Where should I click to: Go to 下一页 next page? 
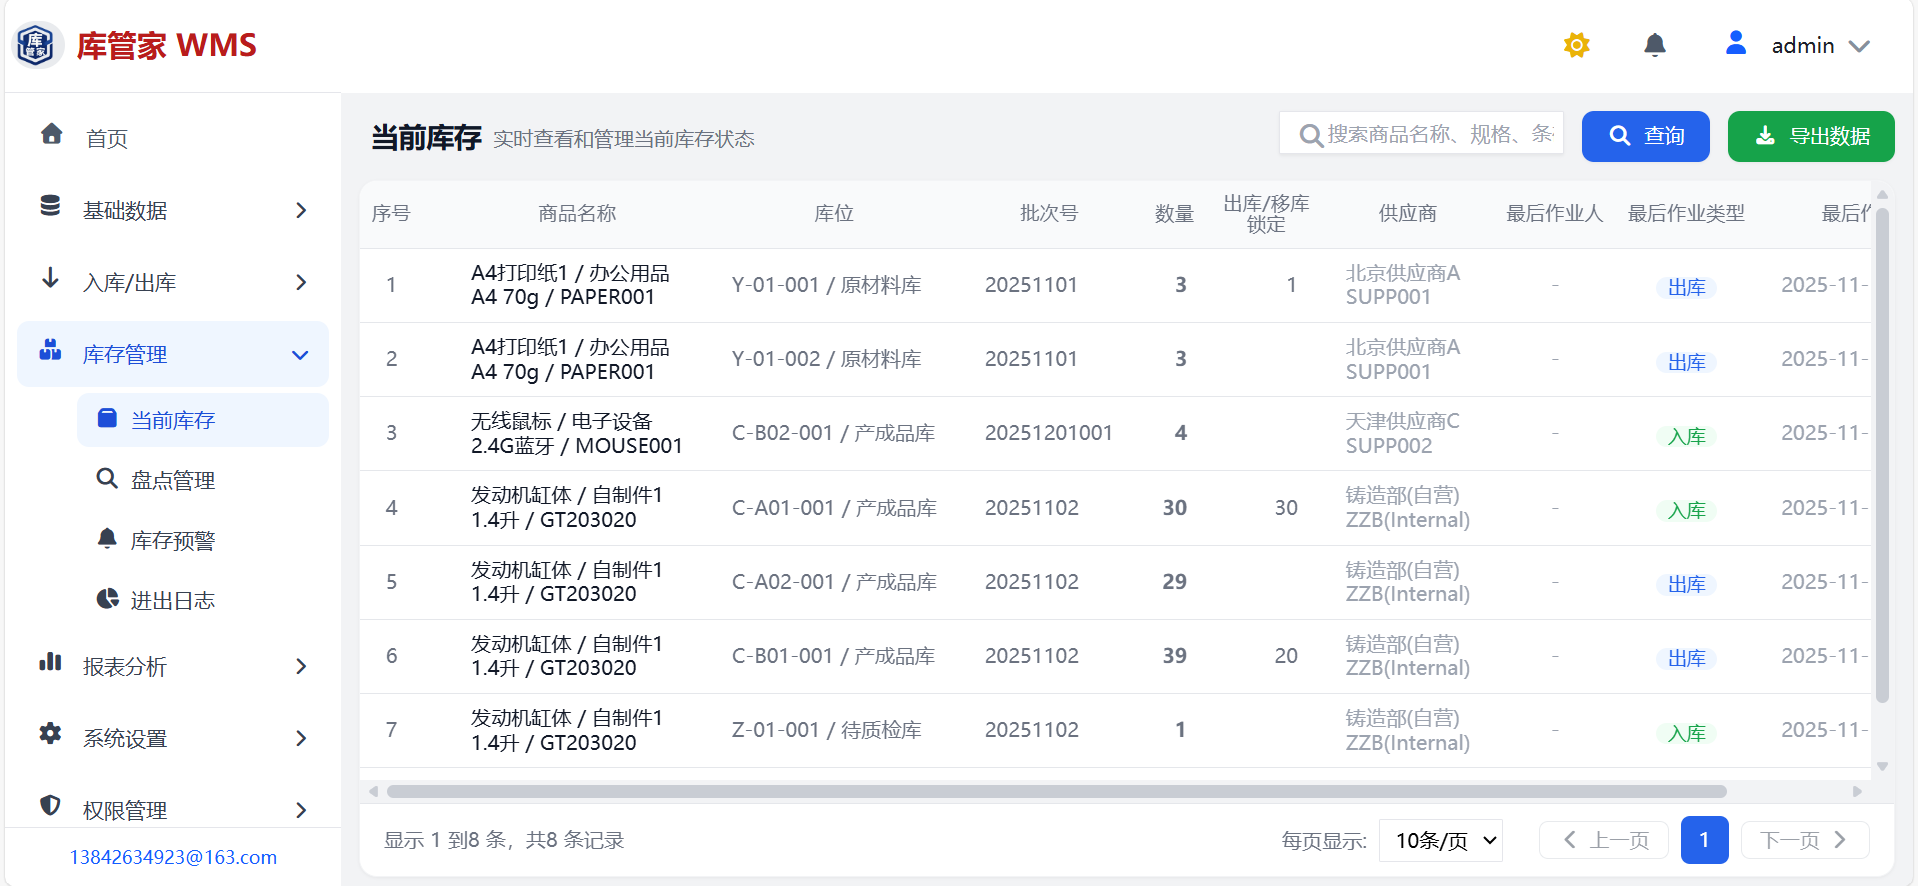pyautogui.click(x=1805, y=840)
